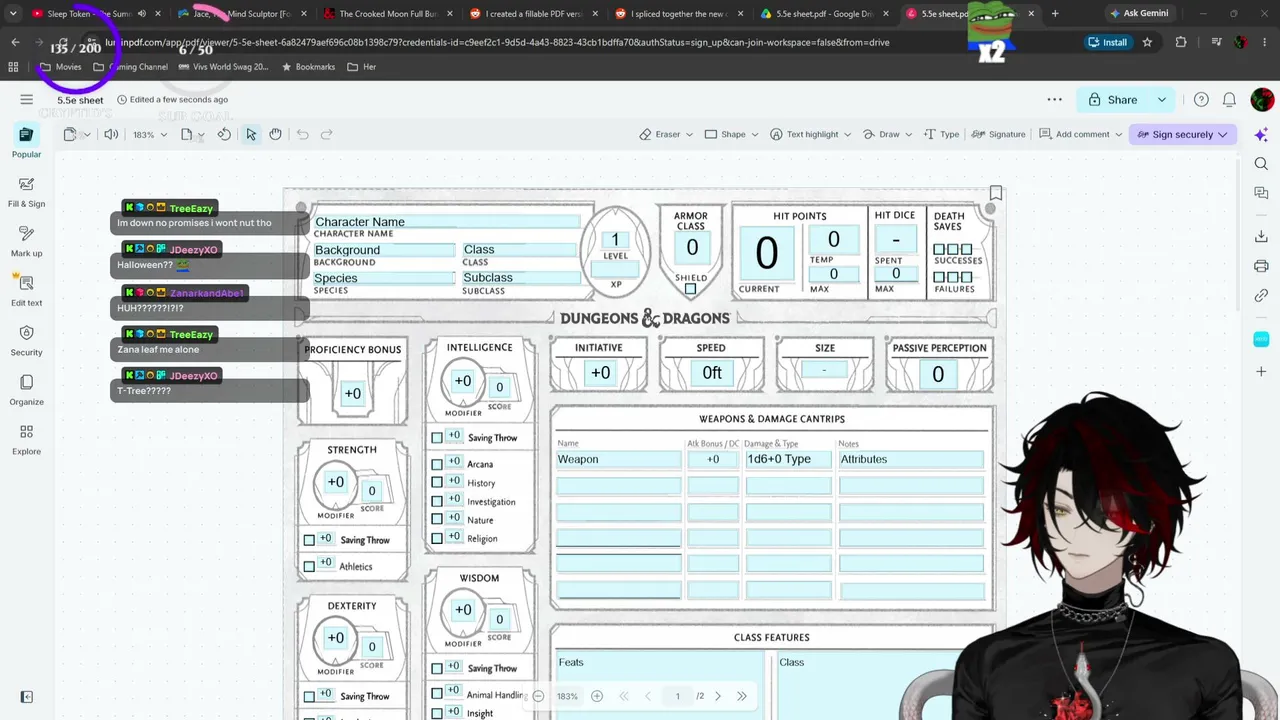Open the Mark up tools
The image size is (1280, 720).
[26, 241]
